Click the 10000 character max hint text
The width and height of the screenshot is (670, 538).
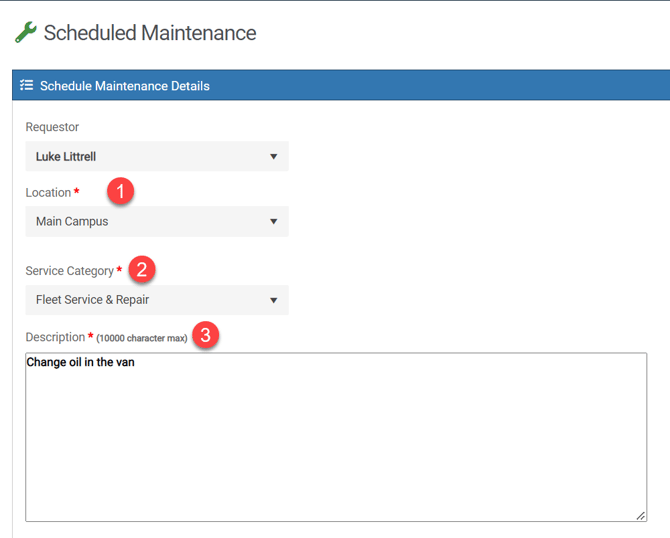pyautogui.click(x=142, y=339)
